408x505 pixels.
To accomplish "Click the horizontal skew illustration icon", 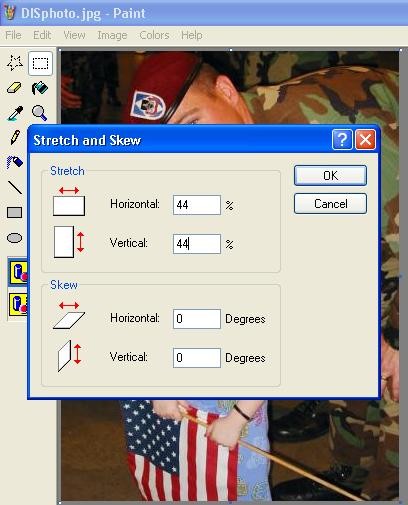I will click(x=69, y=315).
